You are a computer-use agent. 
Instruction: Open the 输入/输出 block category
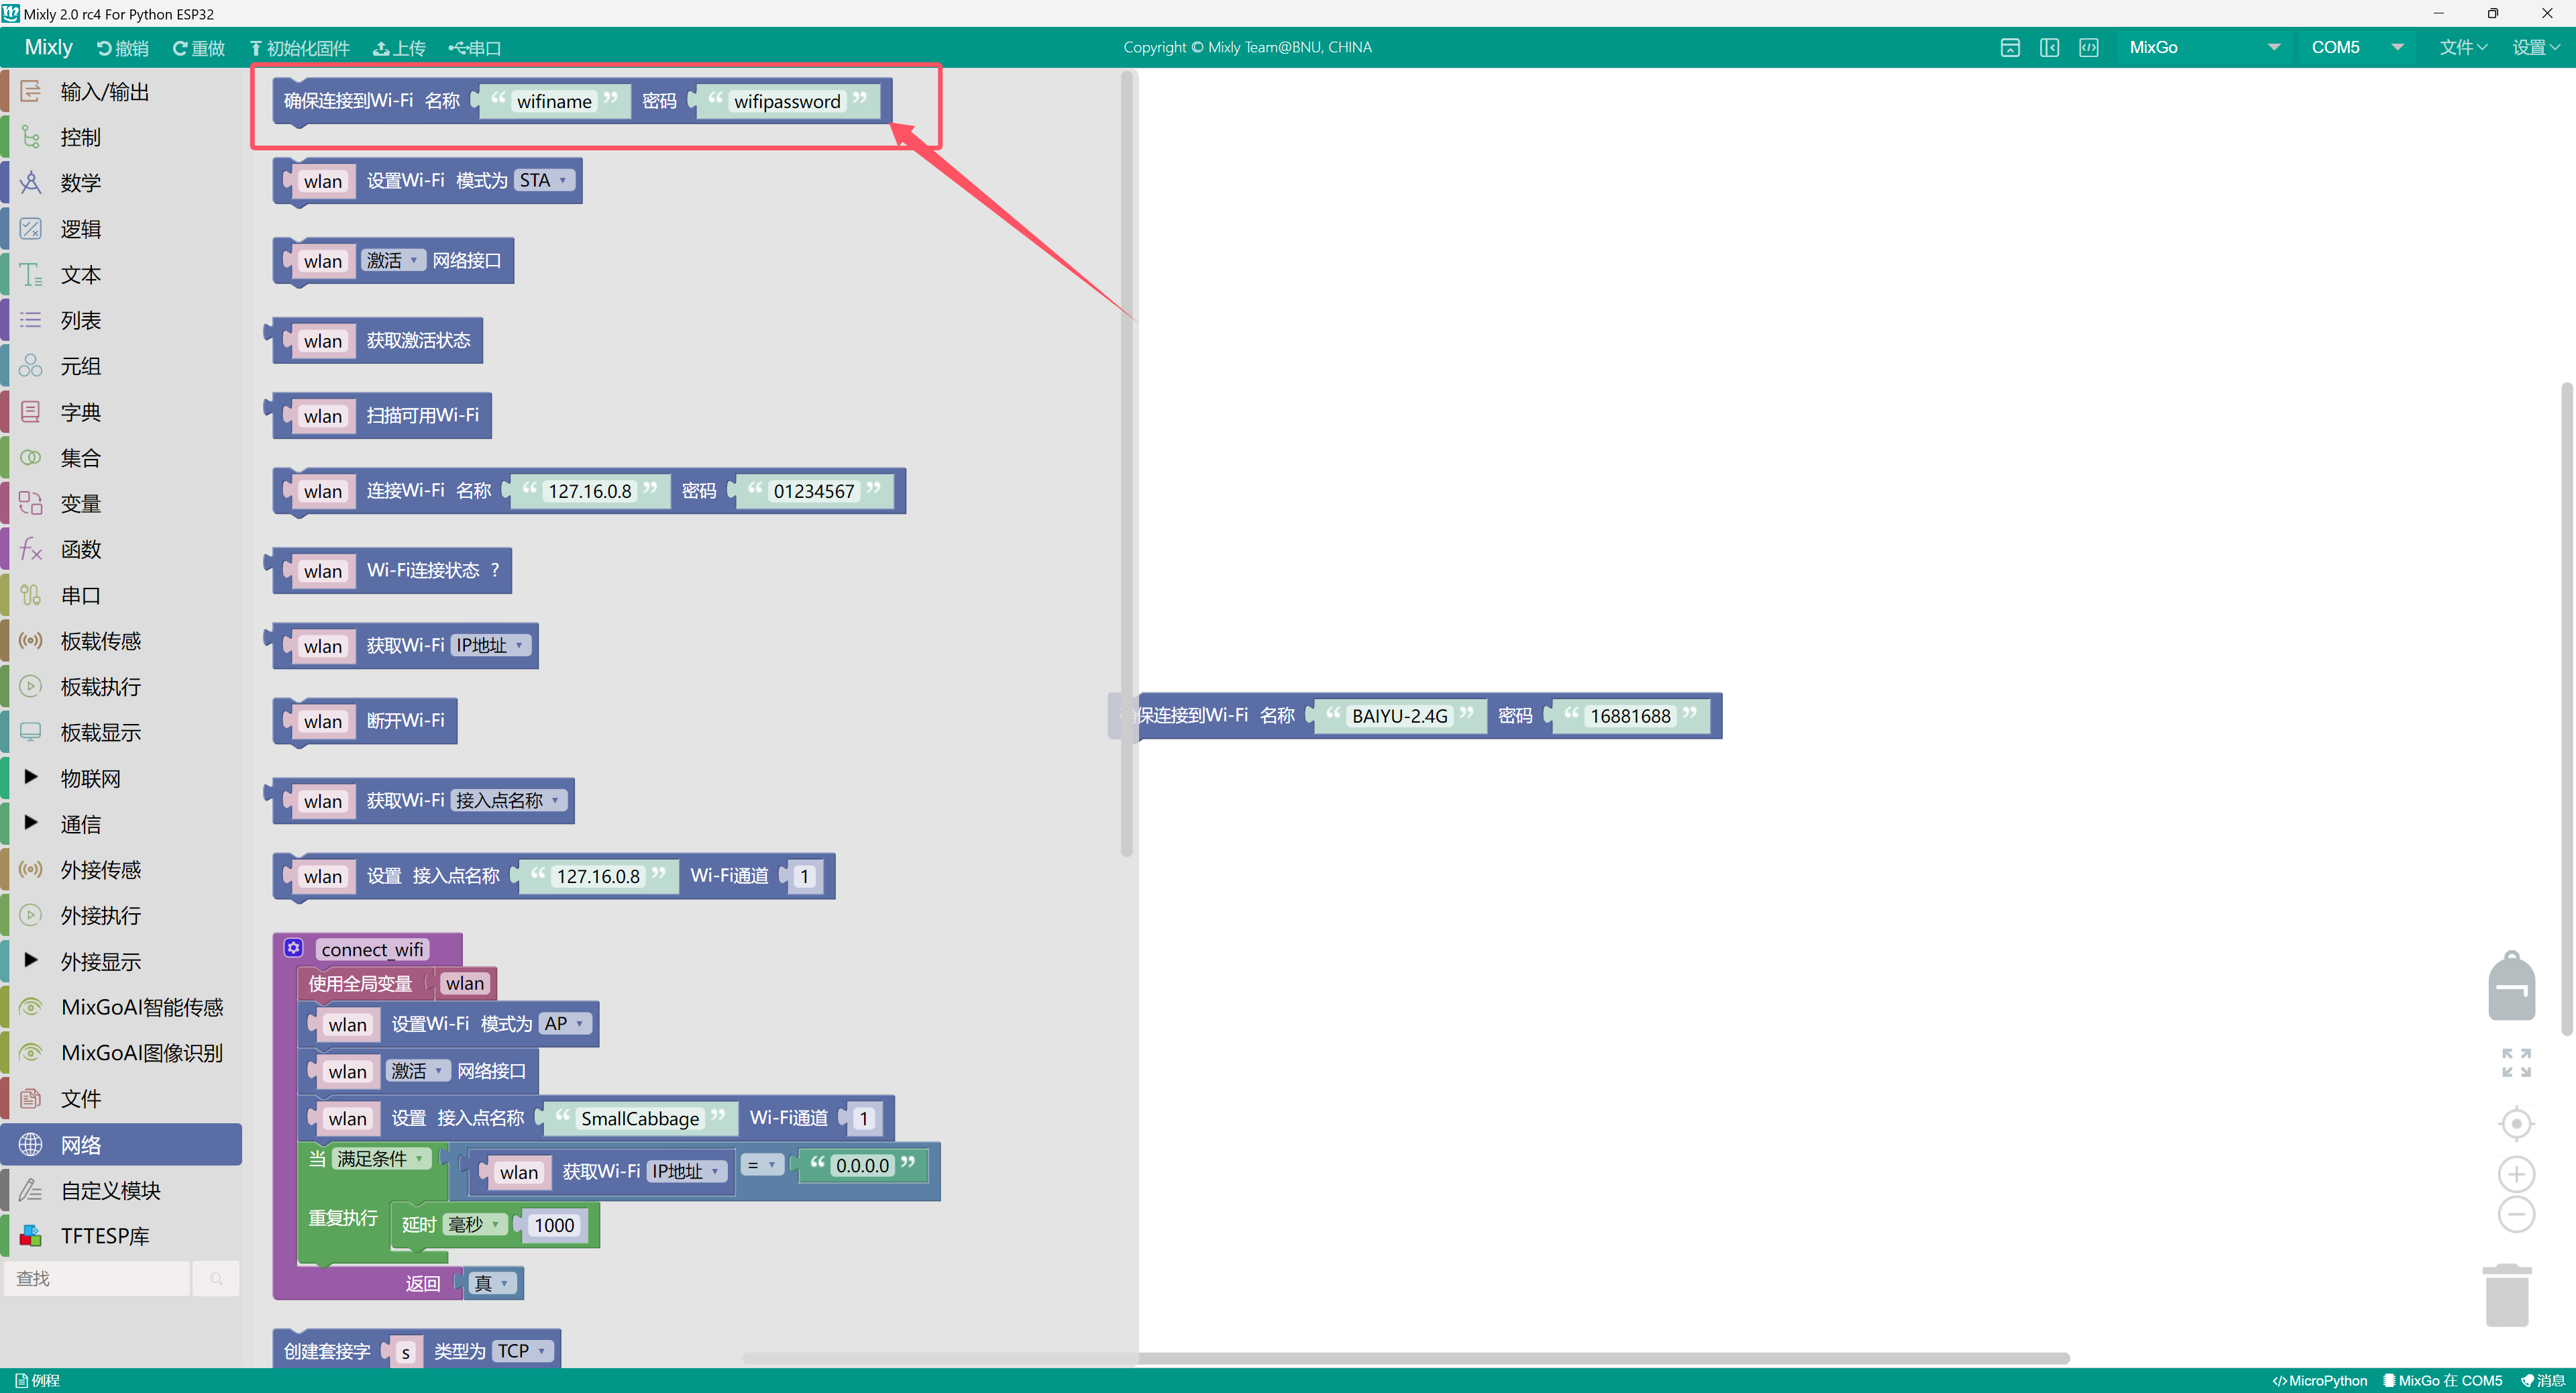point(121,92)
